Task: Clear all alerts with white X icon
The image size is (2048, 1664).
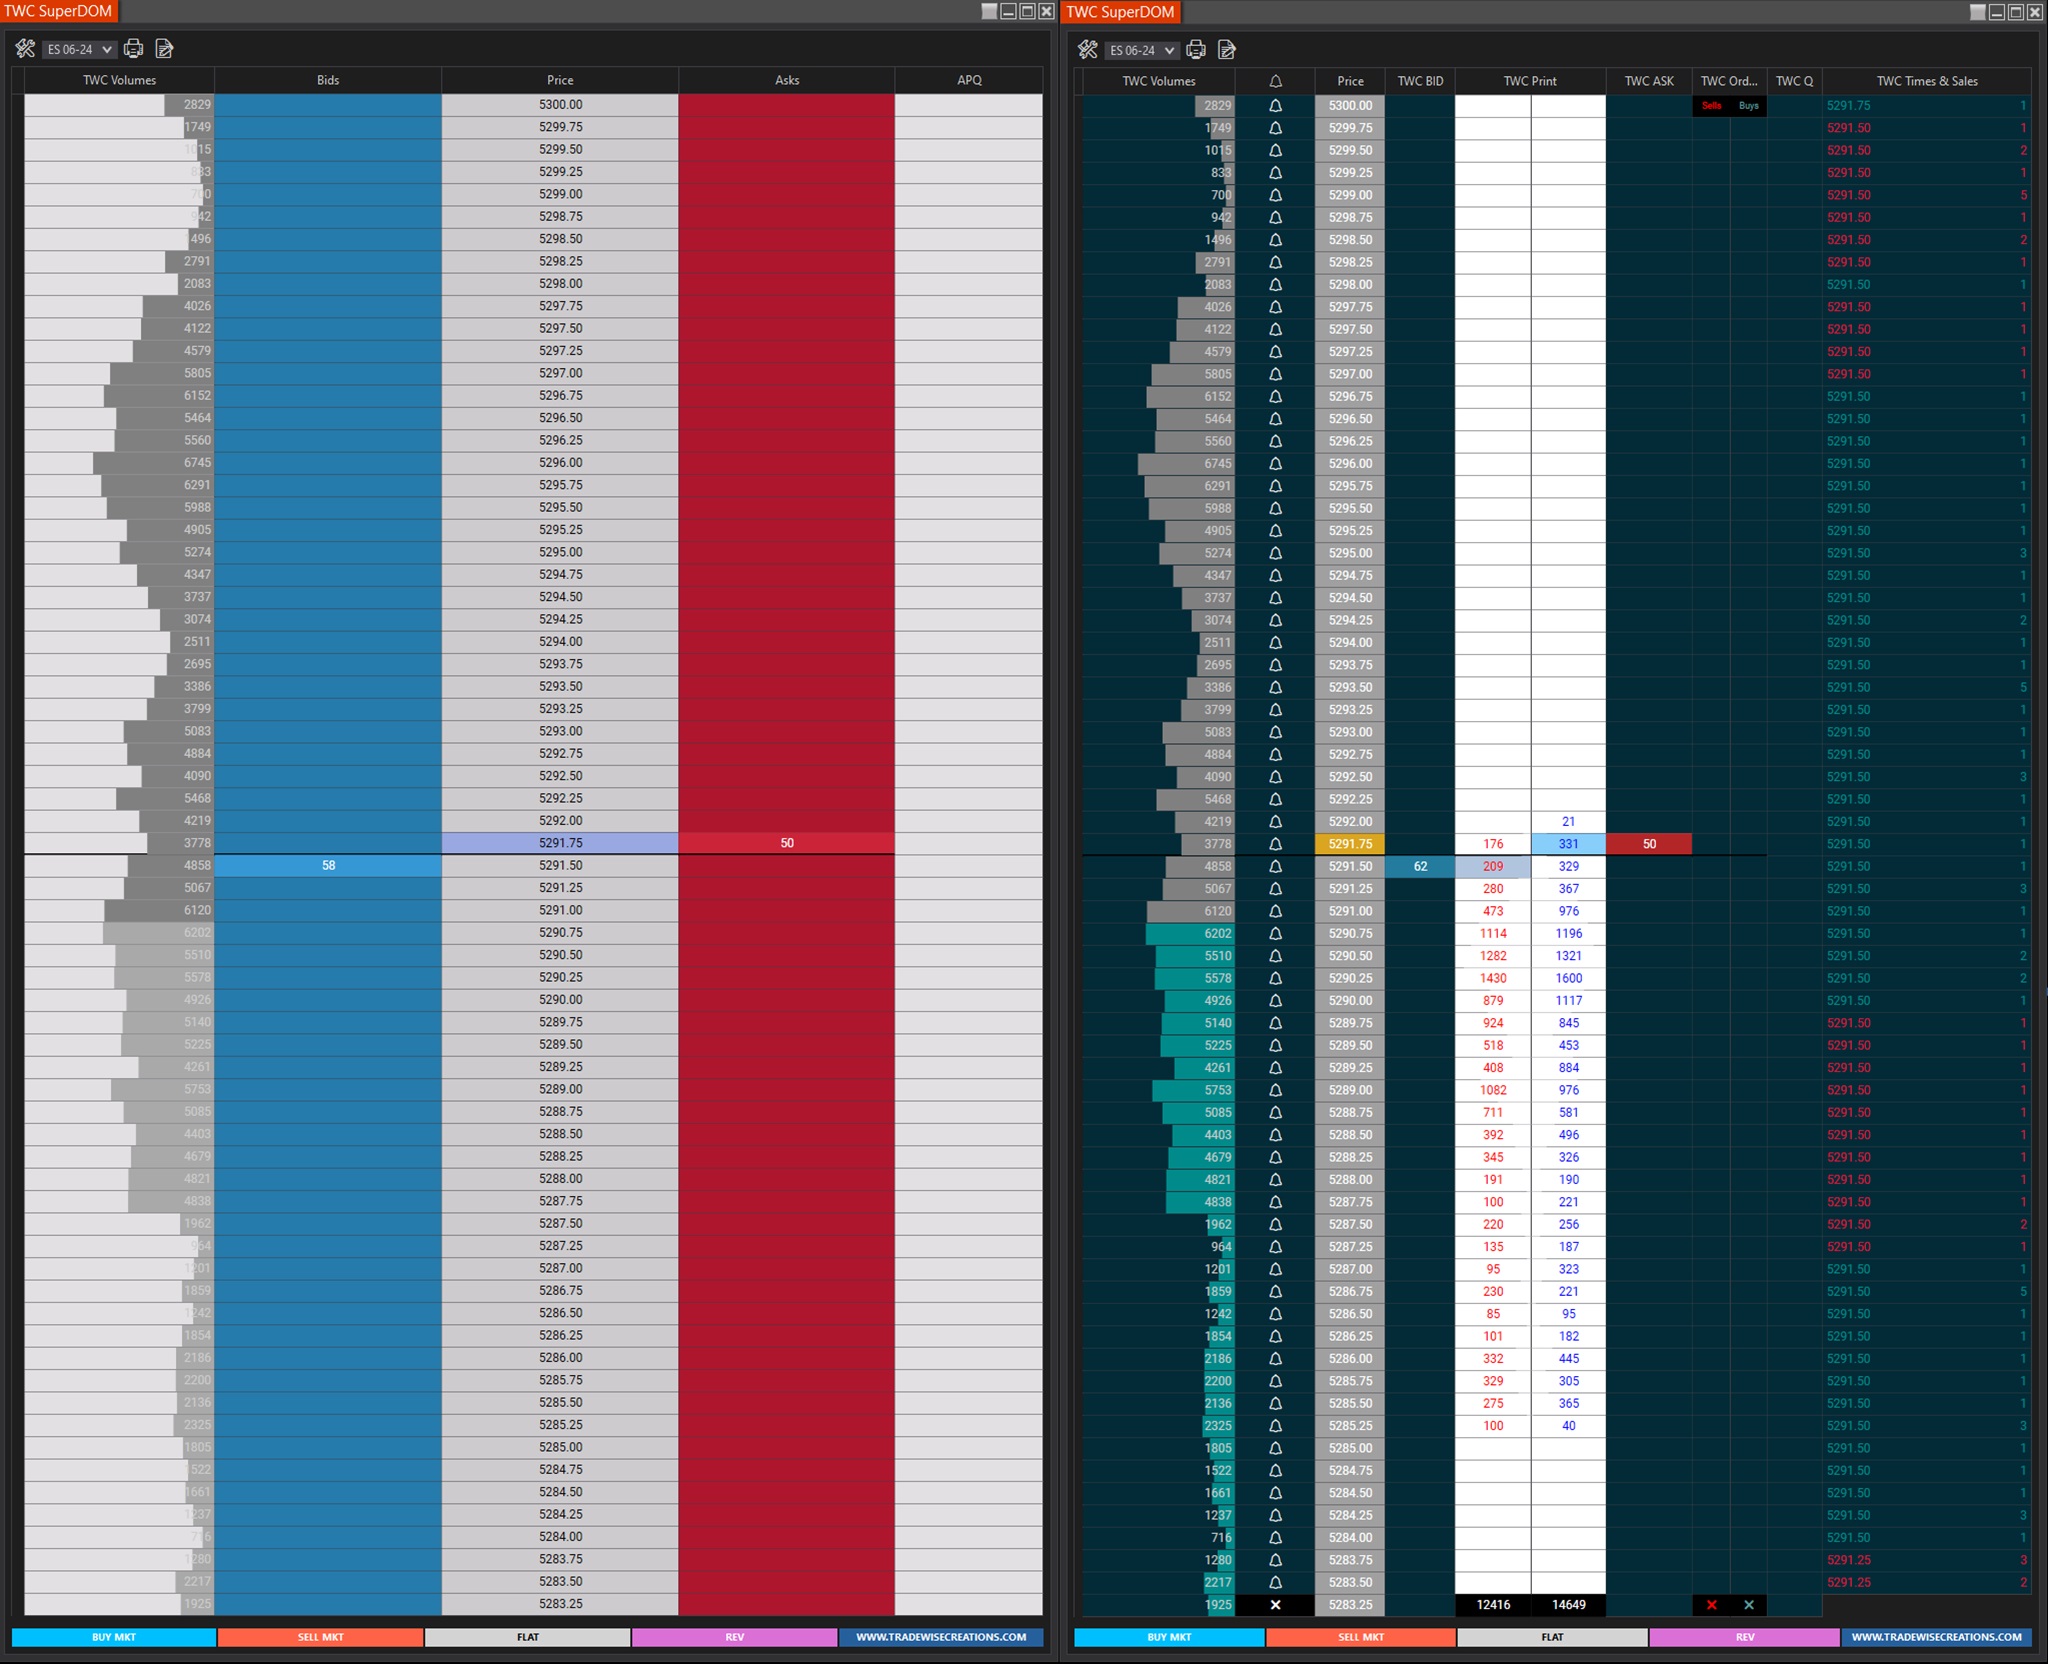Action: pyautogui.click(x=1275, y=1604)
